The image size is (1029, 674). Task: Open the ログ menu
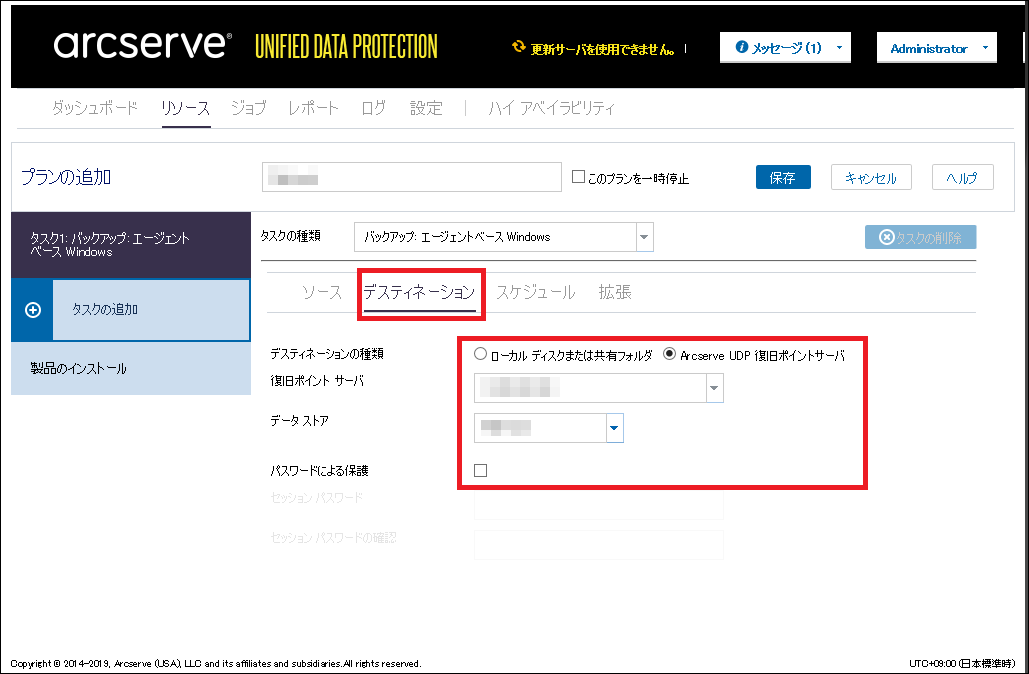[x=373, y=108]
